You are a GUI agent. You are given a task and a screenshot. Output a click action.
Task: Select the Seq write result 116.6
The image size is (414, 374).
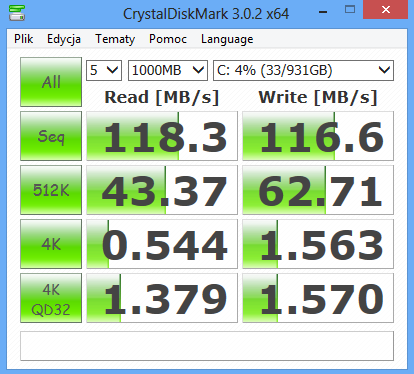pyautogui.click(x=318, y=136)
